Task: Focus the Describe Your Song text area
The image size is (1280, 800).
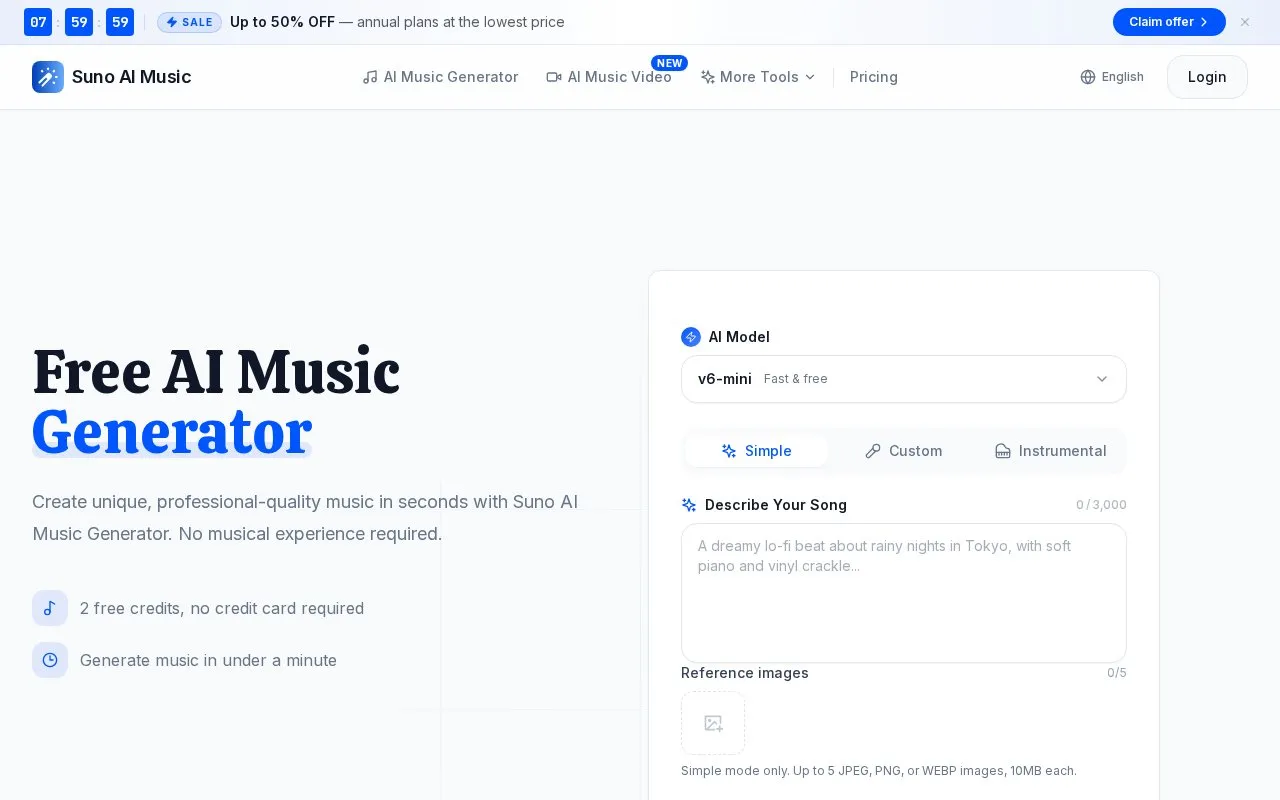Action: (904, 593)
